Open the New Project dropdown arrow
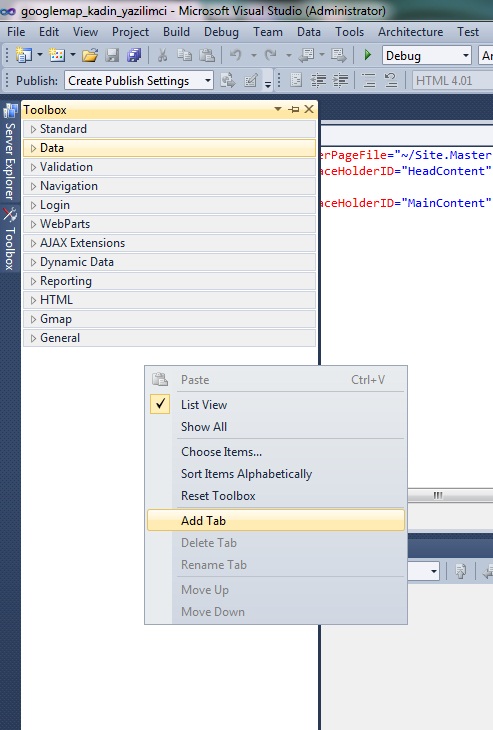 pos(40,55)
